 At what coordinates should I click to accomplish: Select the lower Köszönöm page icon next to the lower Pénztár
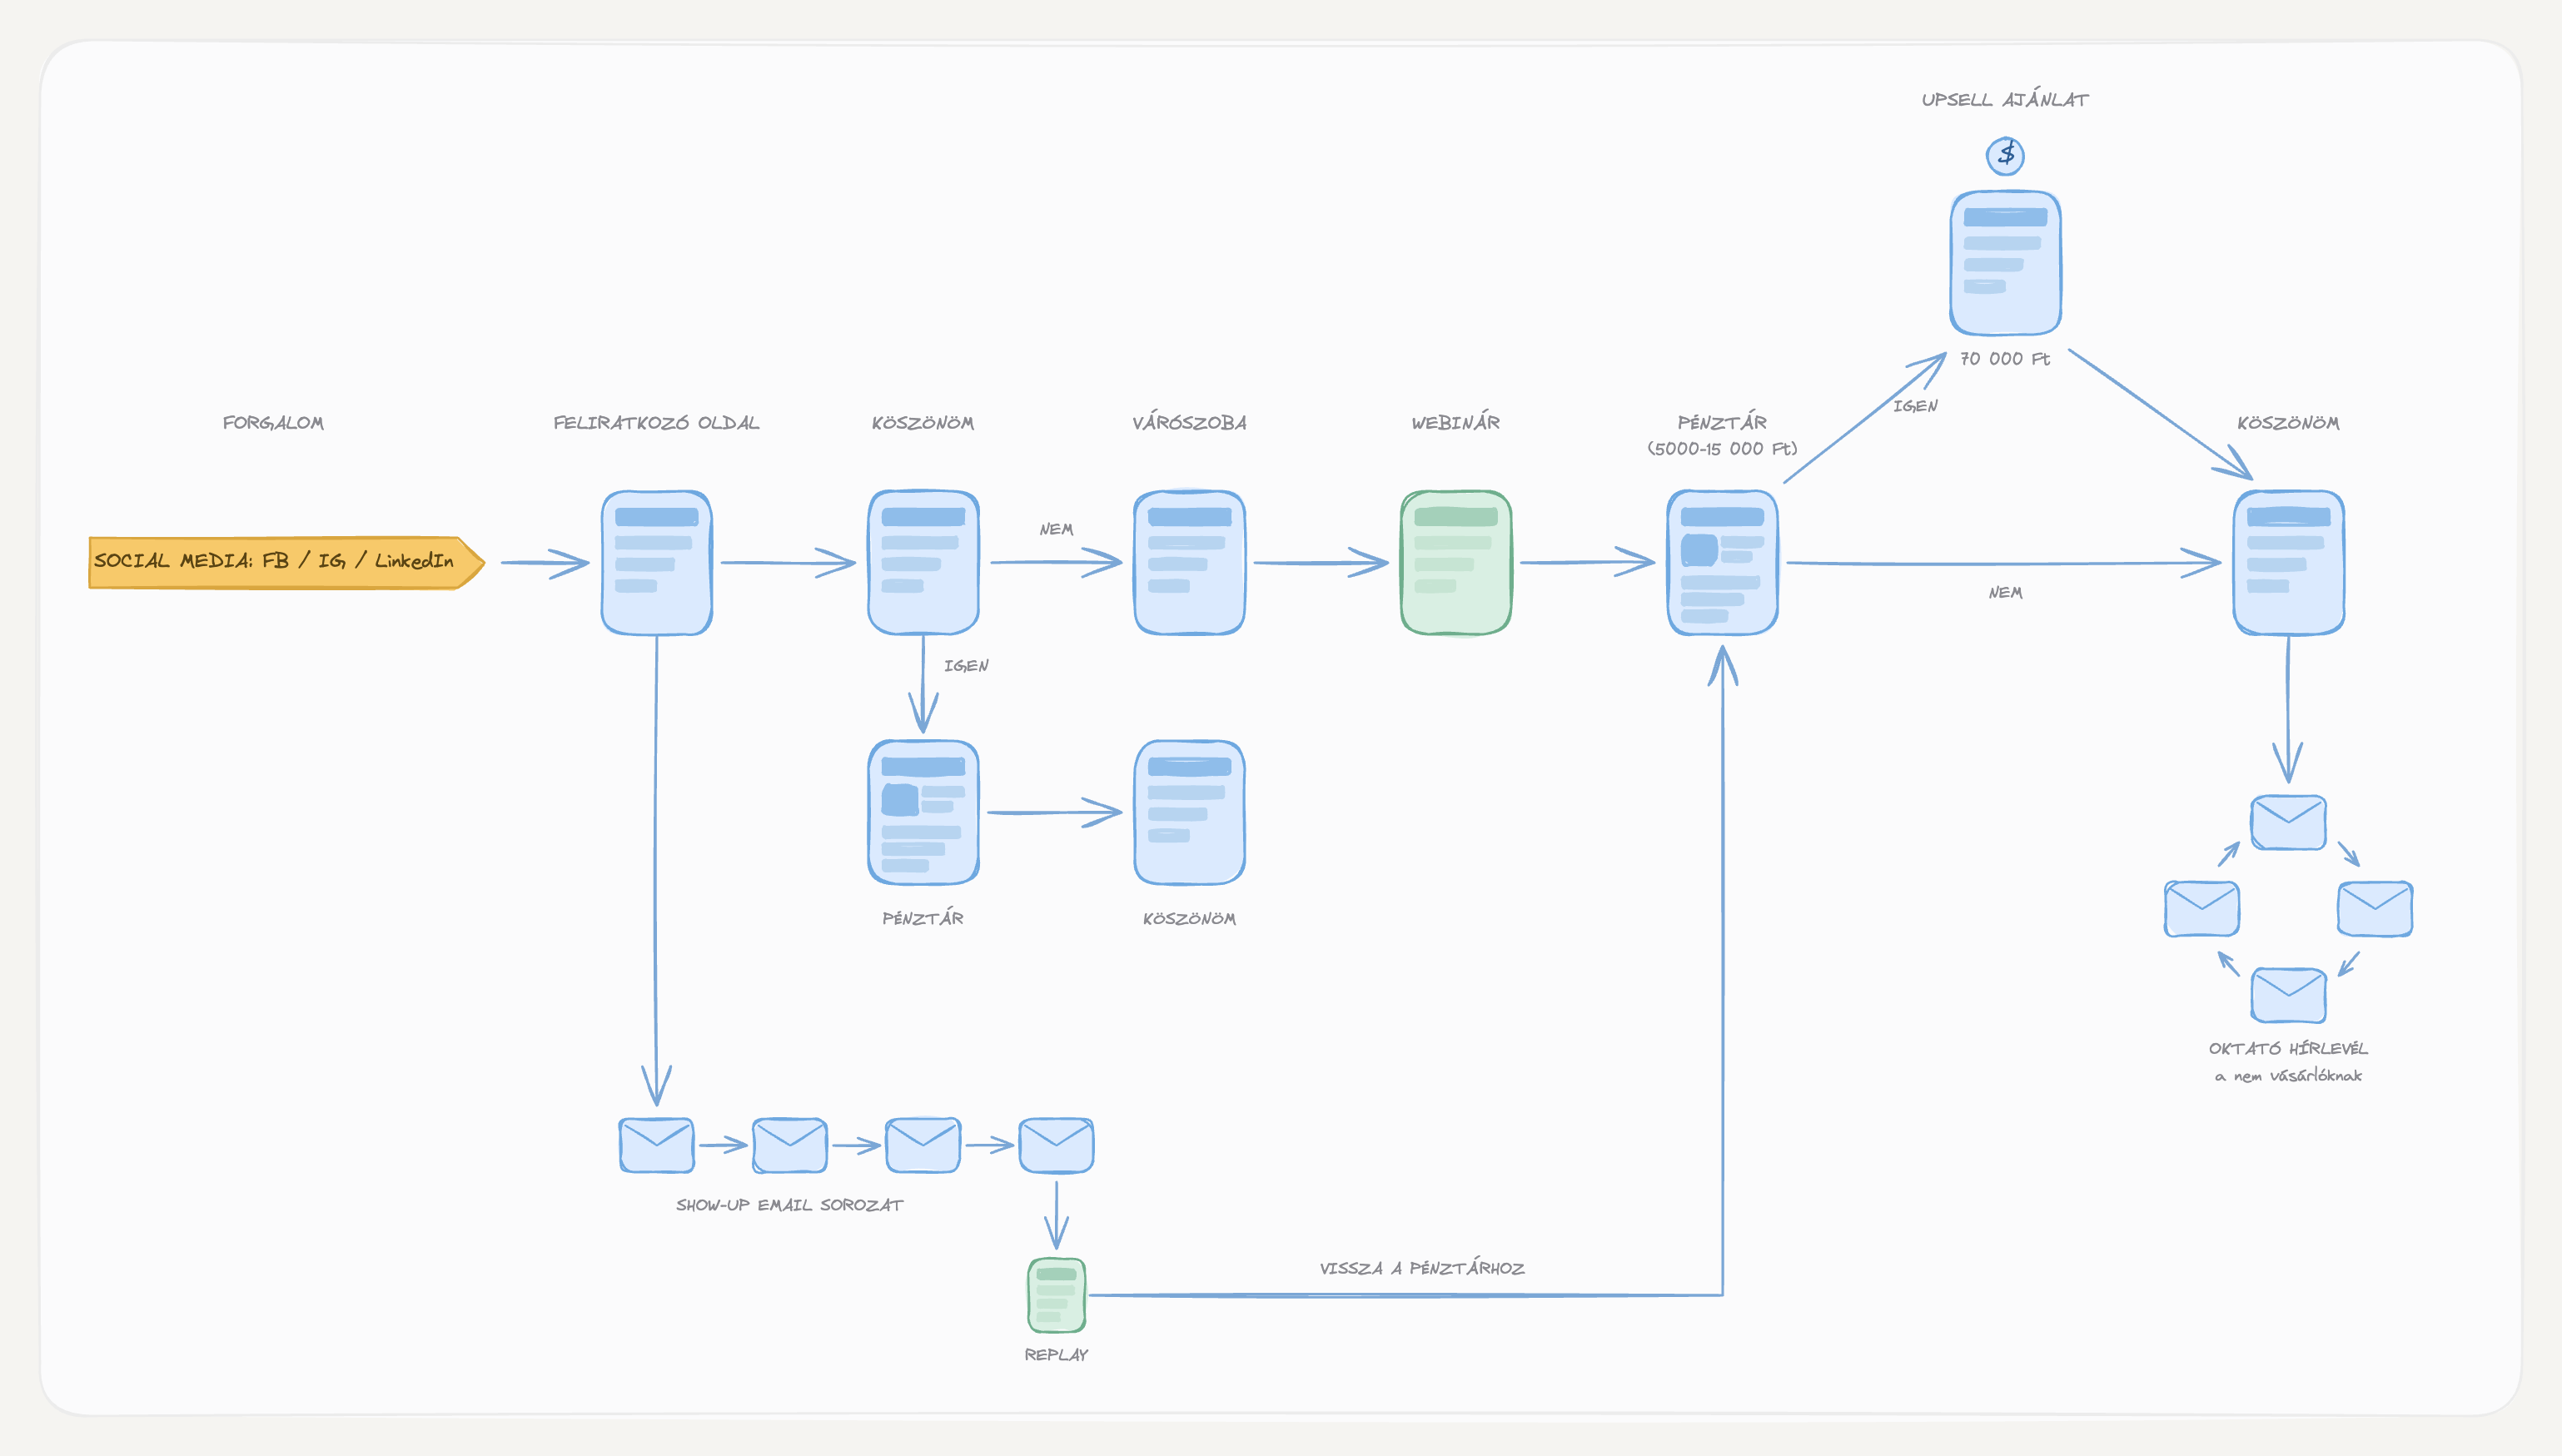pyautogui.click(x=1189, y=812)
